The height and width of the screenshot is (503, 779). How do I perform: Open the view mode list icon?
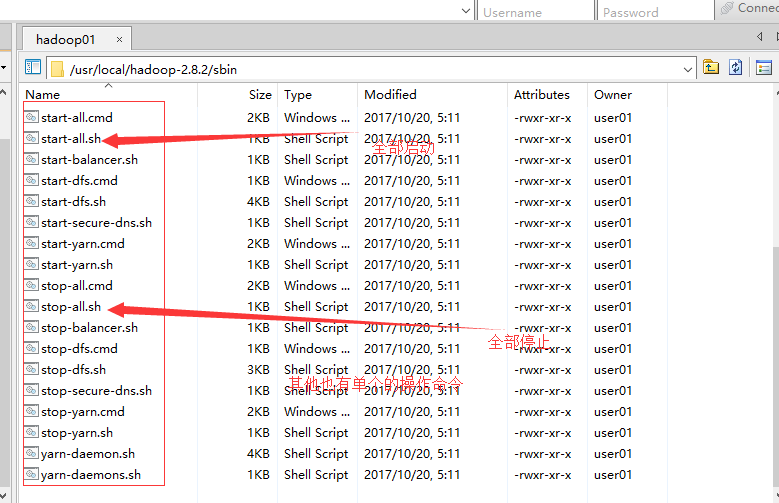point(764,67)
